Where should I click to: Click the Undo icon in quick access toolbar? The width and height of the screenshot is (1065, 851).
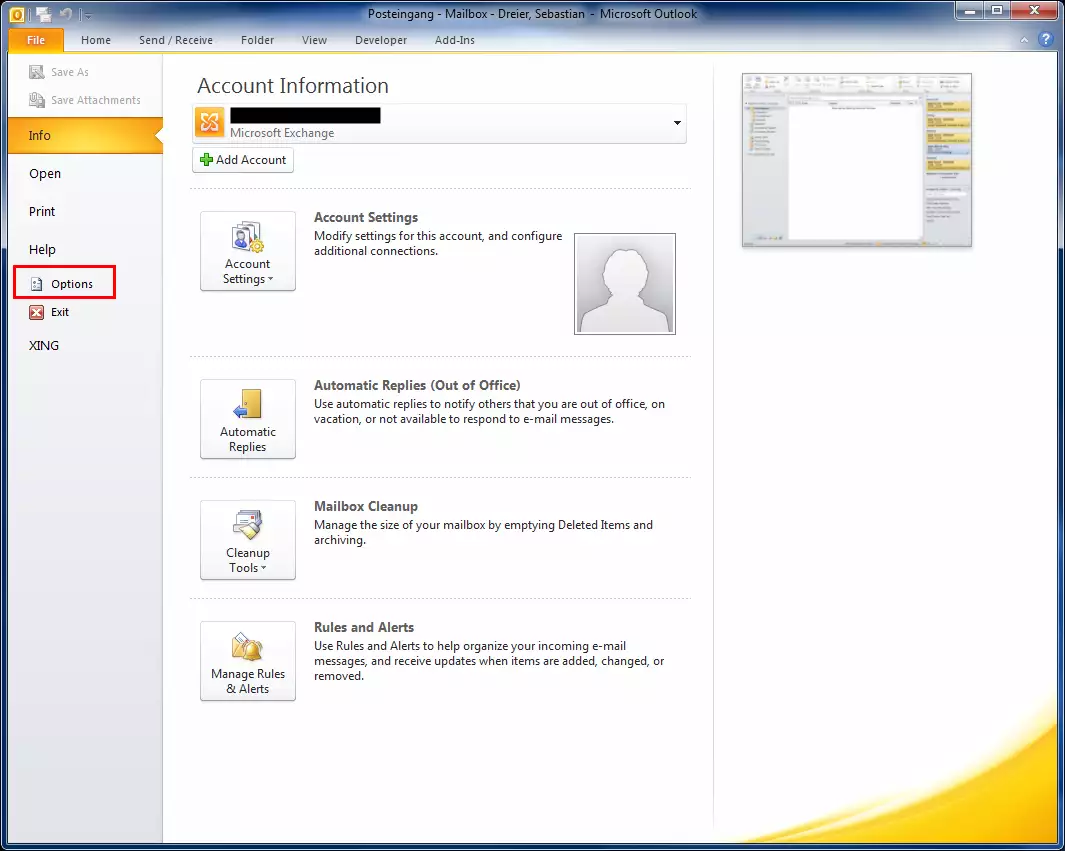pos(65,14)
